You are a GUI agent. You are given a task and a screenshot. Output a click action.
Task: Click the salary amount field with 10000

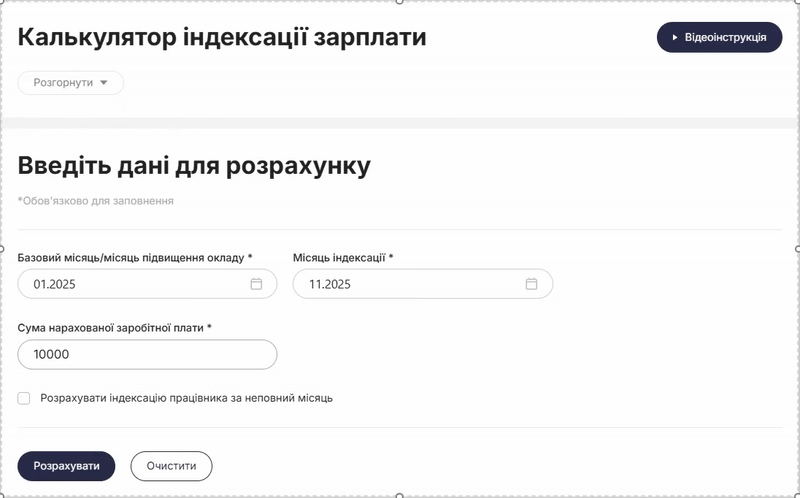pyautogui.click(x=147, y=354)
